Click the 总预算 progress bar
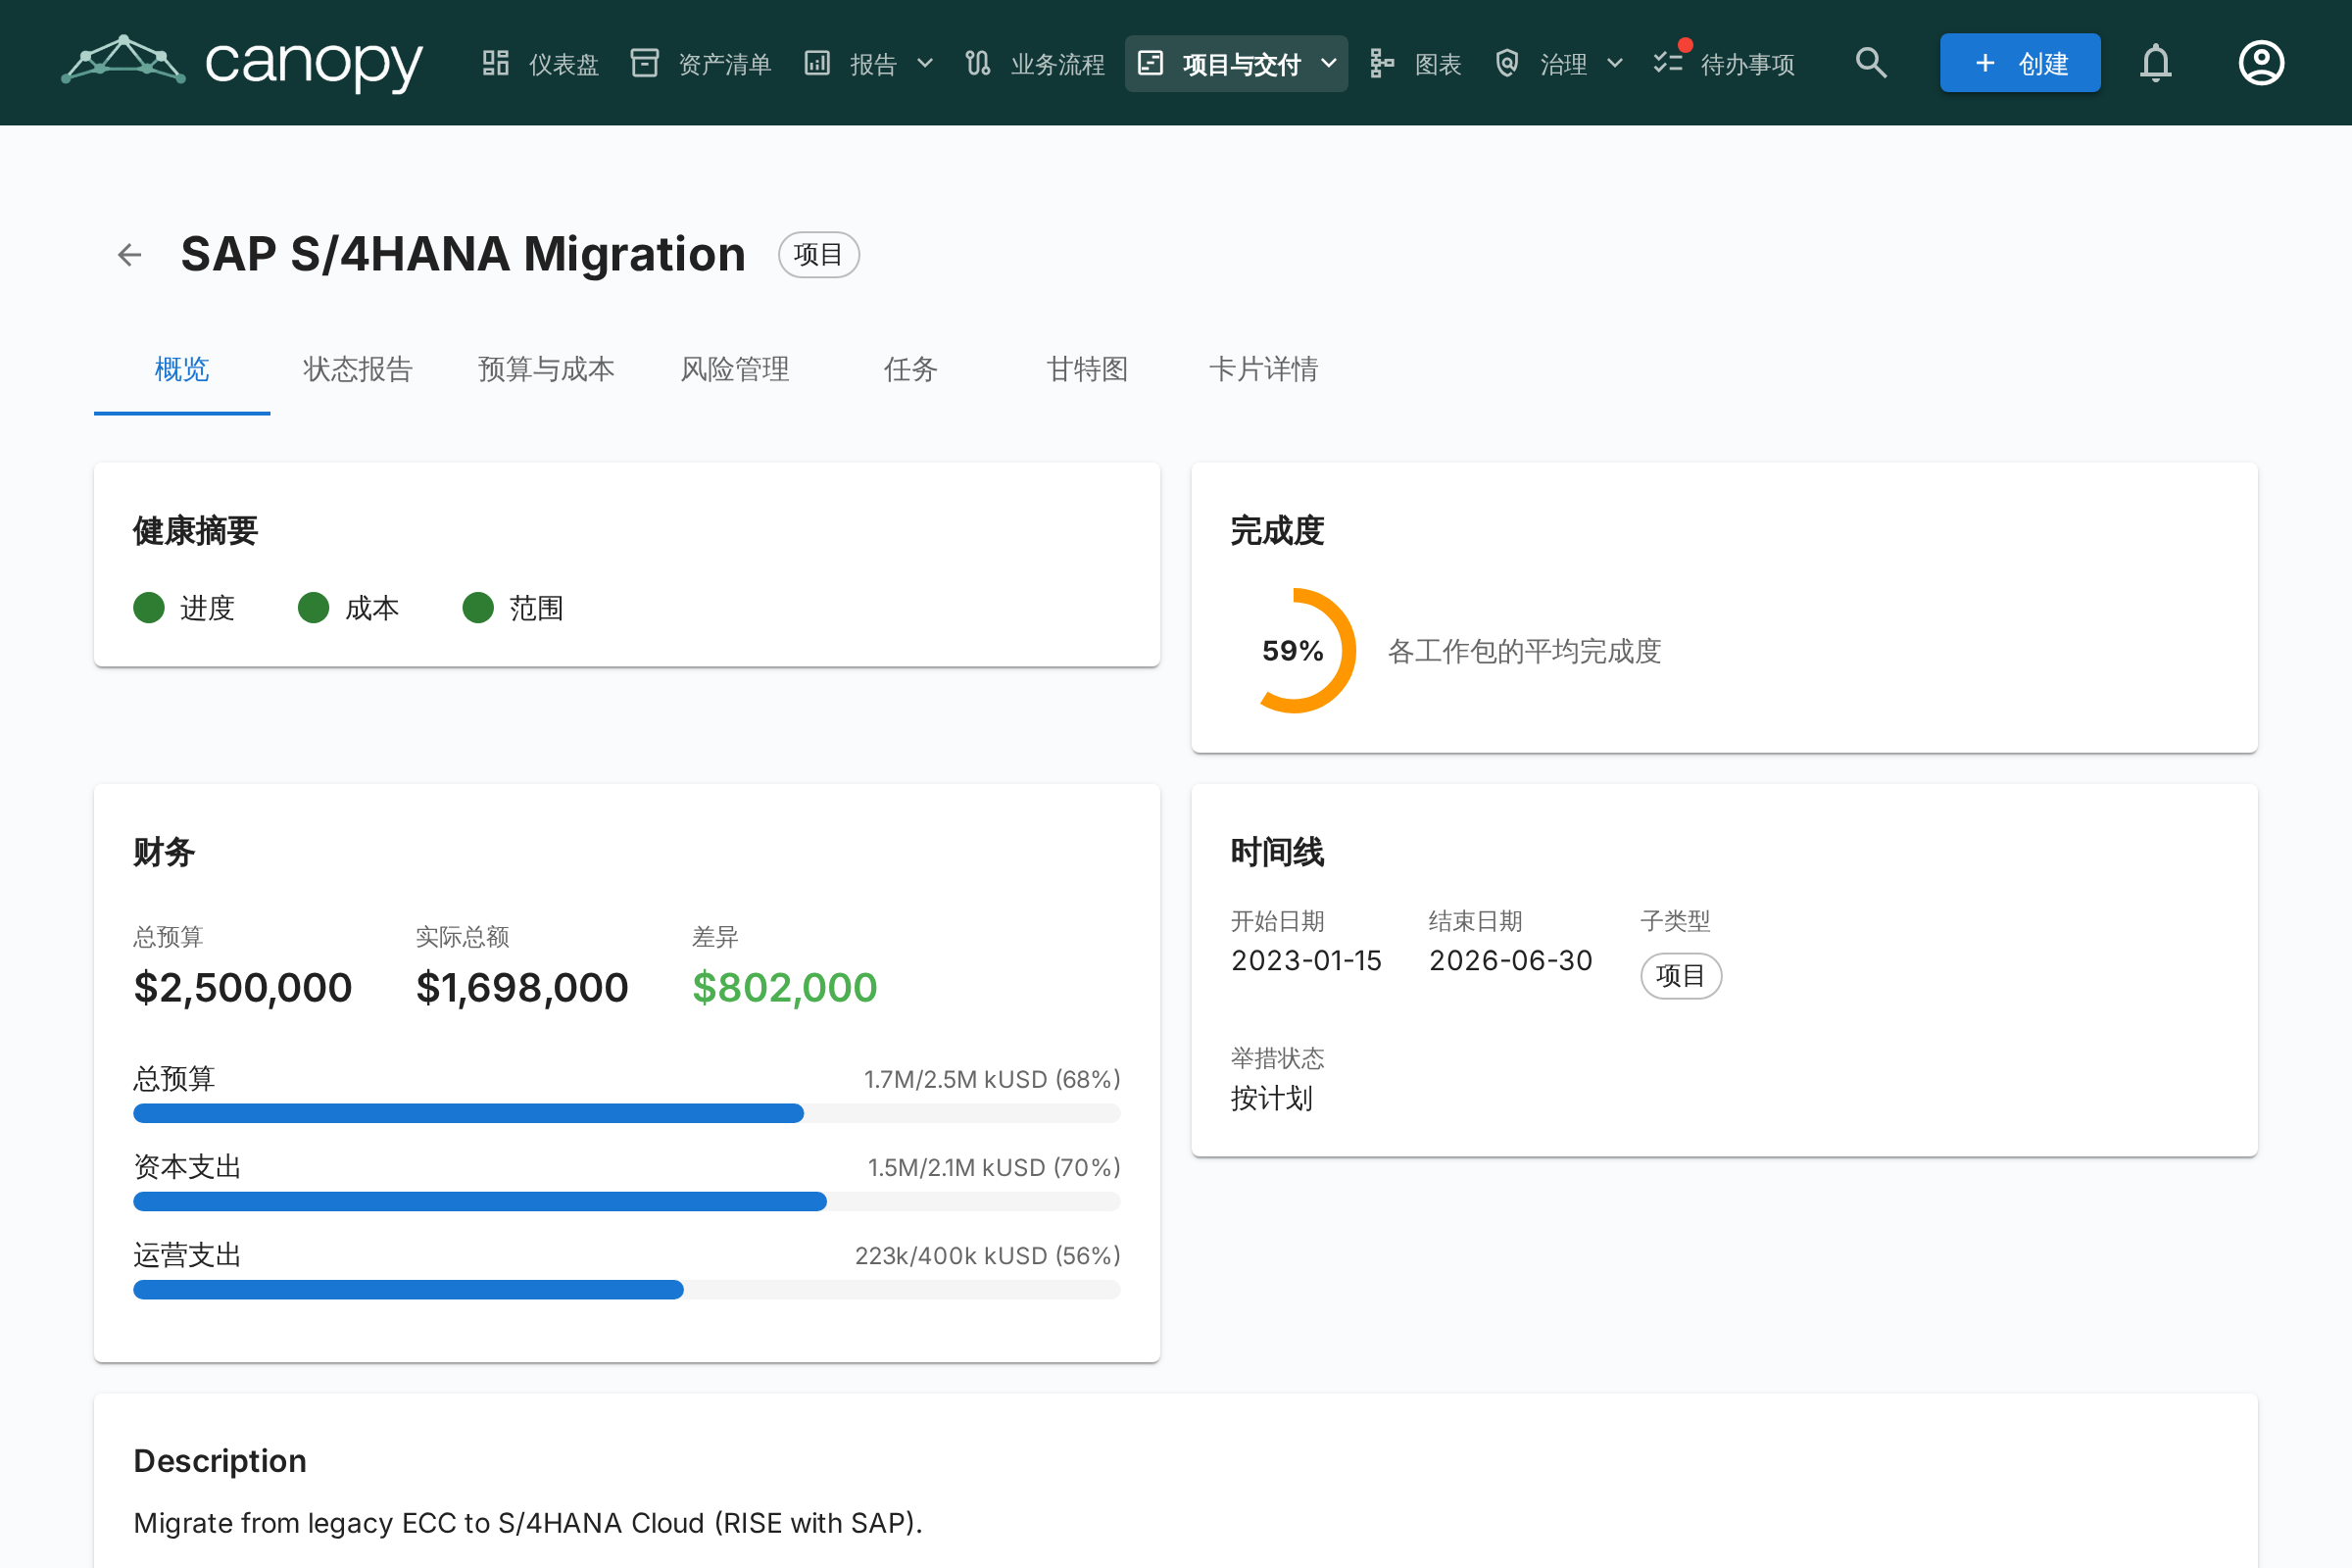This screenshot has width=2352, height=1568. (x=627, y=1114)
